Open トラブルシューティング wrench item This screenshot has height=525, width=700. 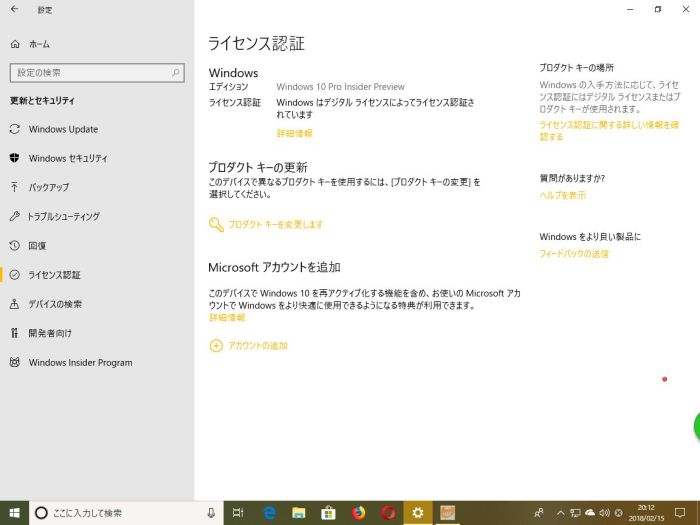(63, 216)
